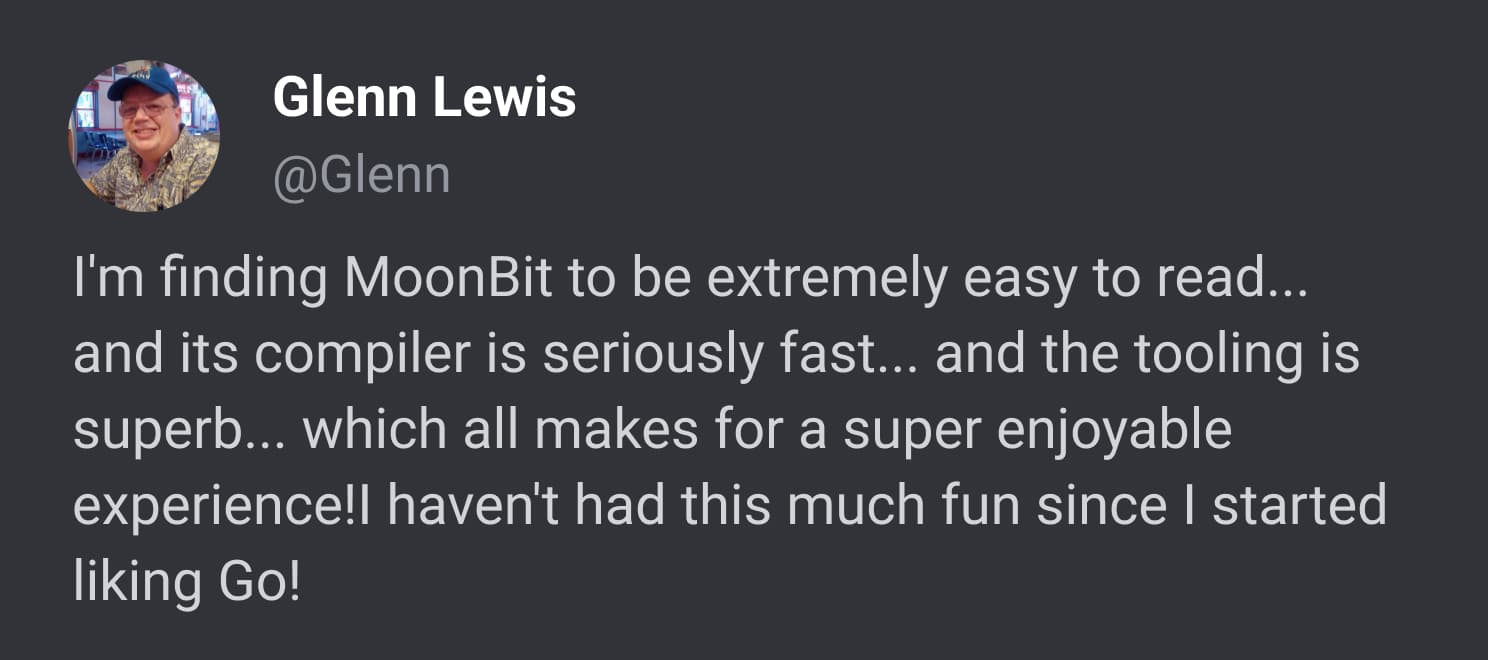
Task: Open Glenn Lewis's profile avatar photo
Action: point(144,136)
